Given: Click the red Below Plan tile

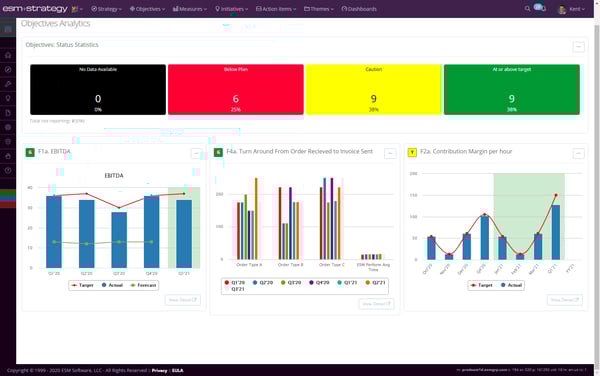Looking at the screenshot, I should 236,90.
